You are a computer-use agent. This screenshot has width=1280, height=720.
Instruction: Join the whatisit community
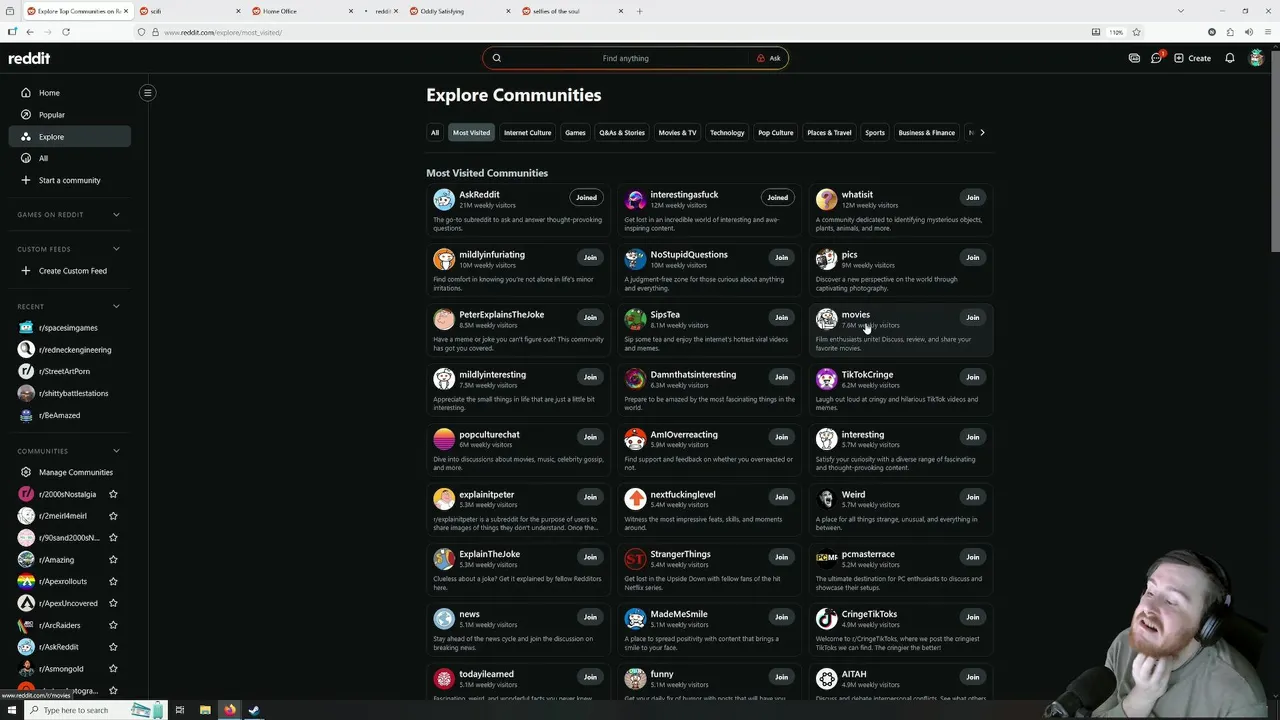coord(972,197)
